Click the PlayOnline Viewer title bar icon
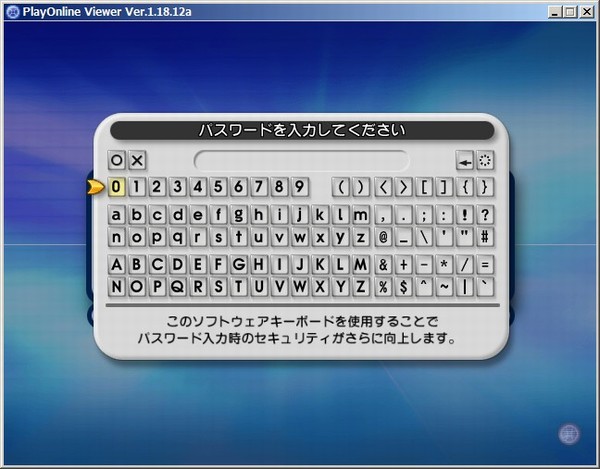Screen dimensions: 600x469 12,12
